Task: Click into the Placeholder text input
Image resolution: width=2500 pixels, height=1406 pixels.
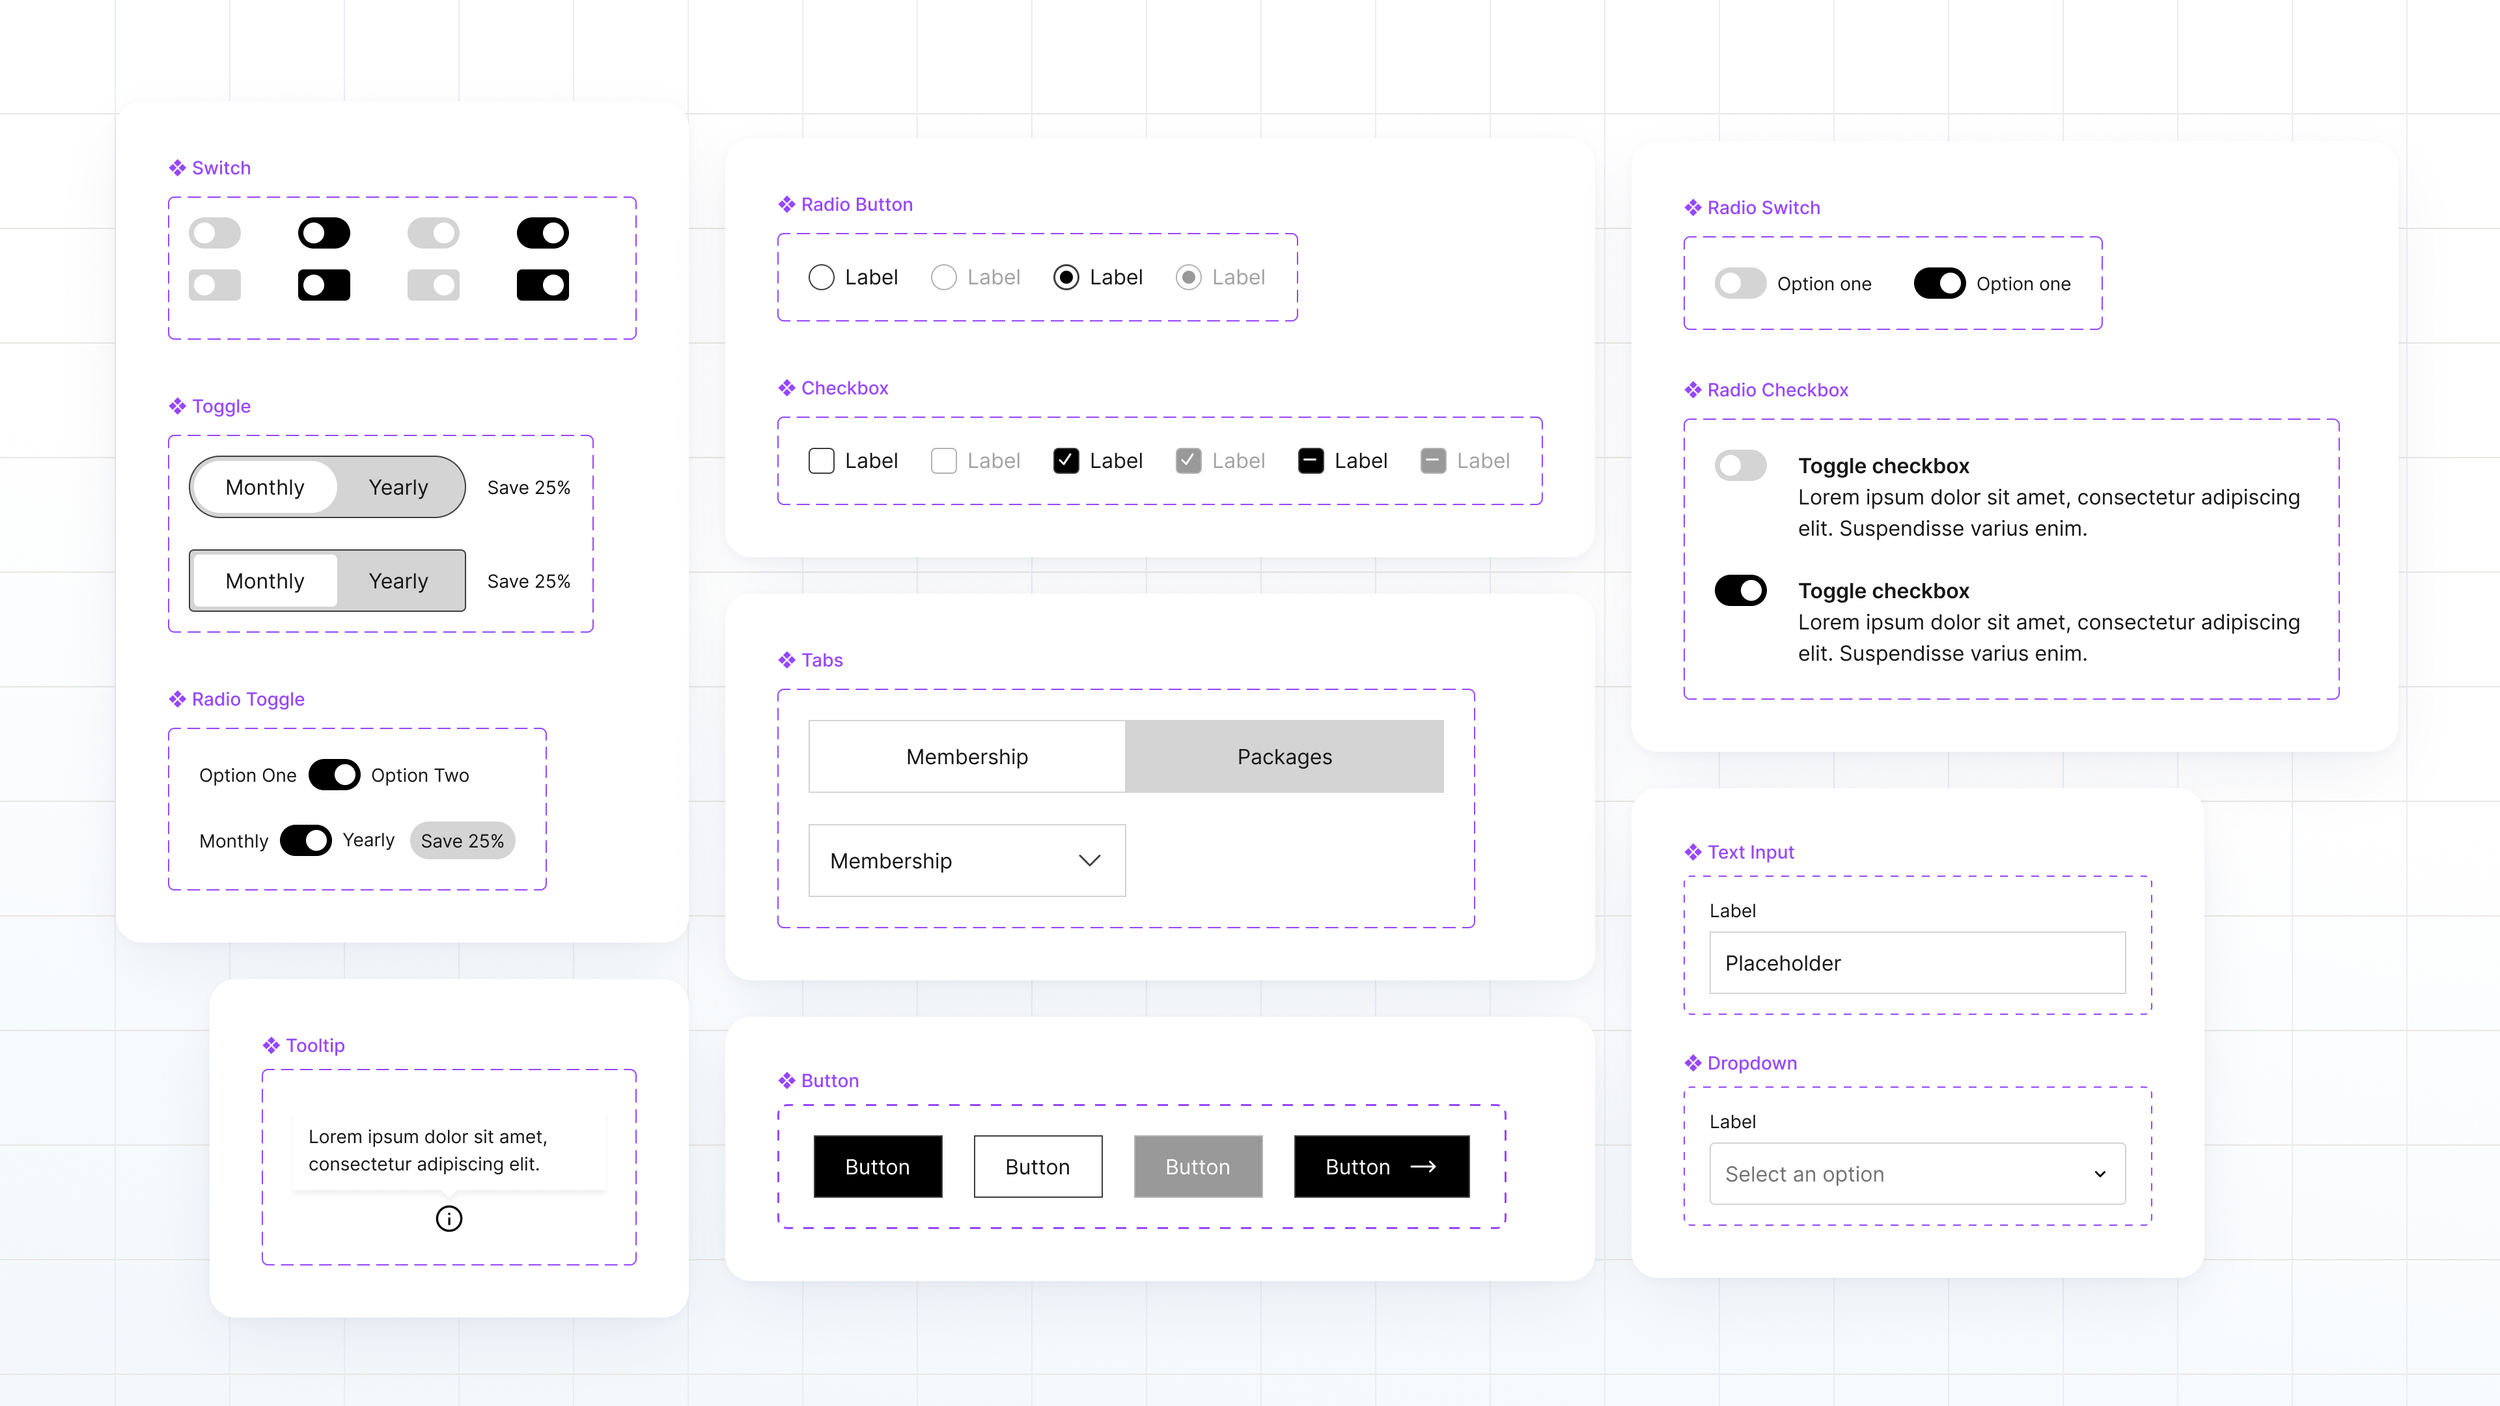Action: [1918, 963]
